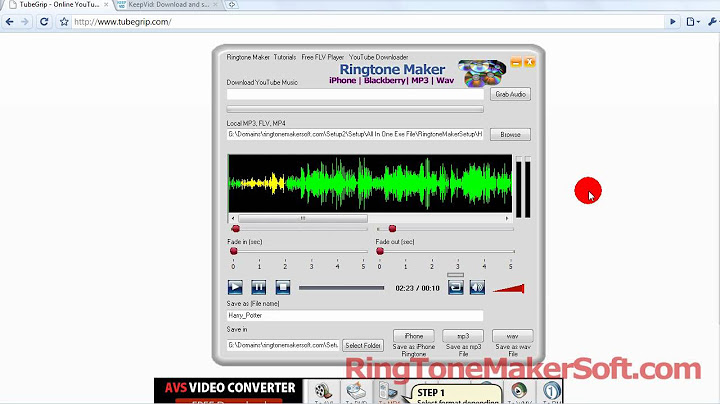Click the Go arrow beside the address bar
The width and height of the screenshot is (720, 404).
click(x=673, y=22)
